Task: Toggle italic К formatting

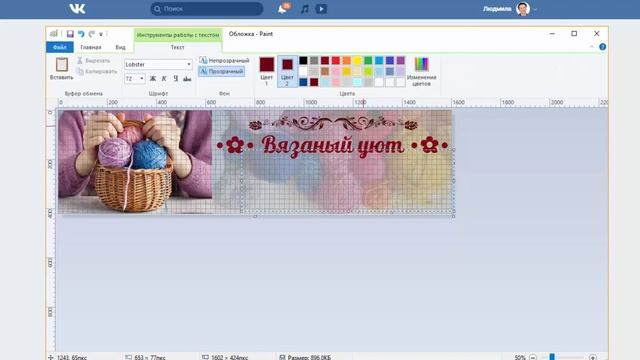Action: click(x=164, y=78)
